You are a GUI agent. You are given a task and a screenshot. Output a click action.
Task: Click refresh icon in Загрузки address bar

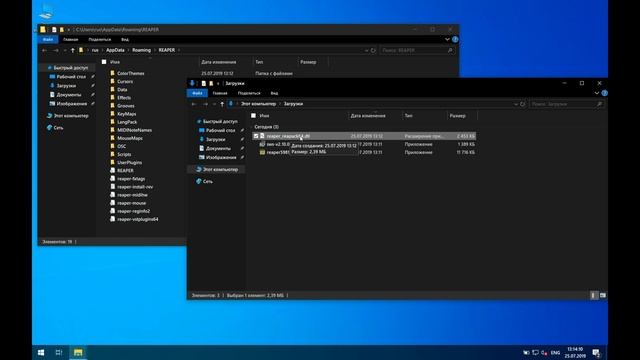click(522, 104)
